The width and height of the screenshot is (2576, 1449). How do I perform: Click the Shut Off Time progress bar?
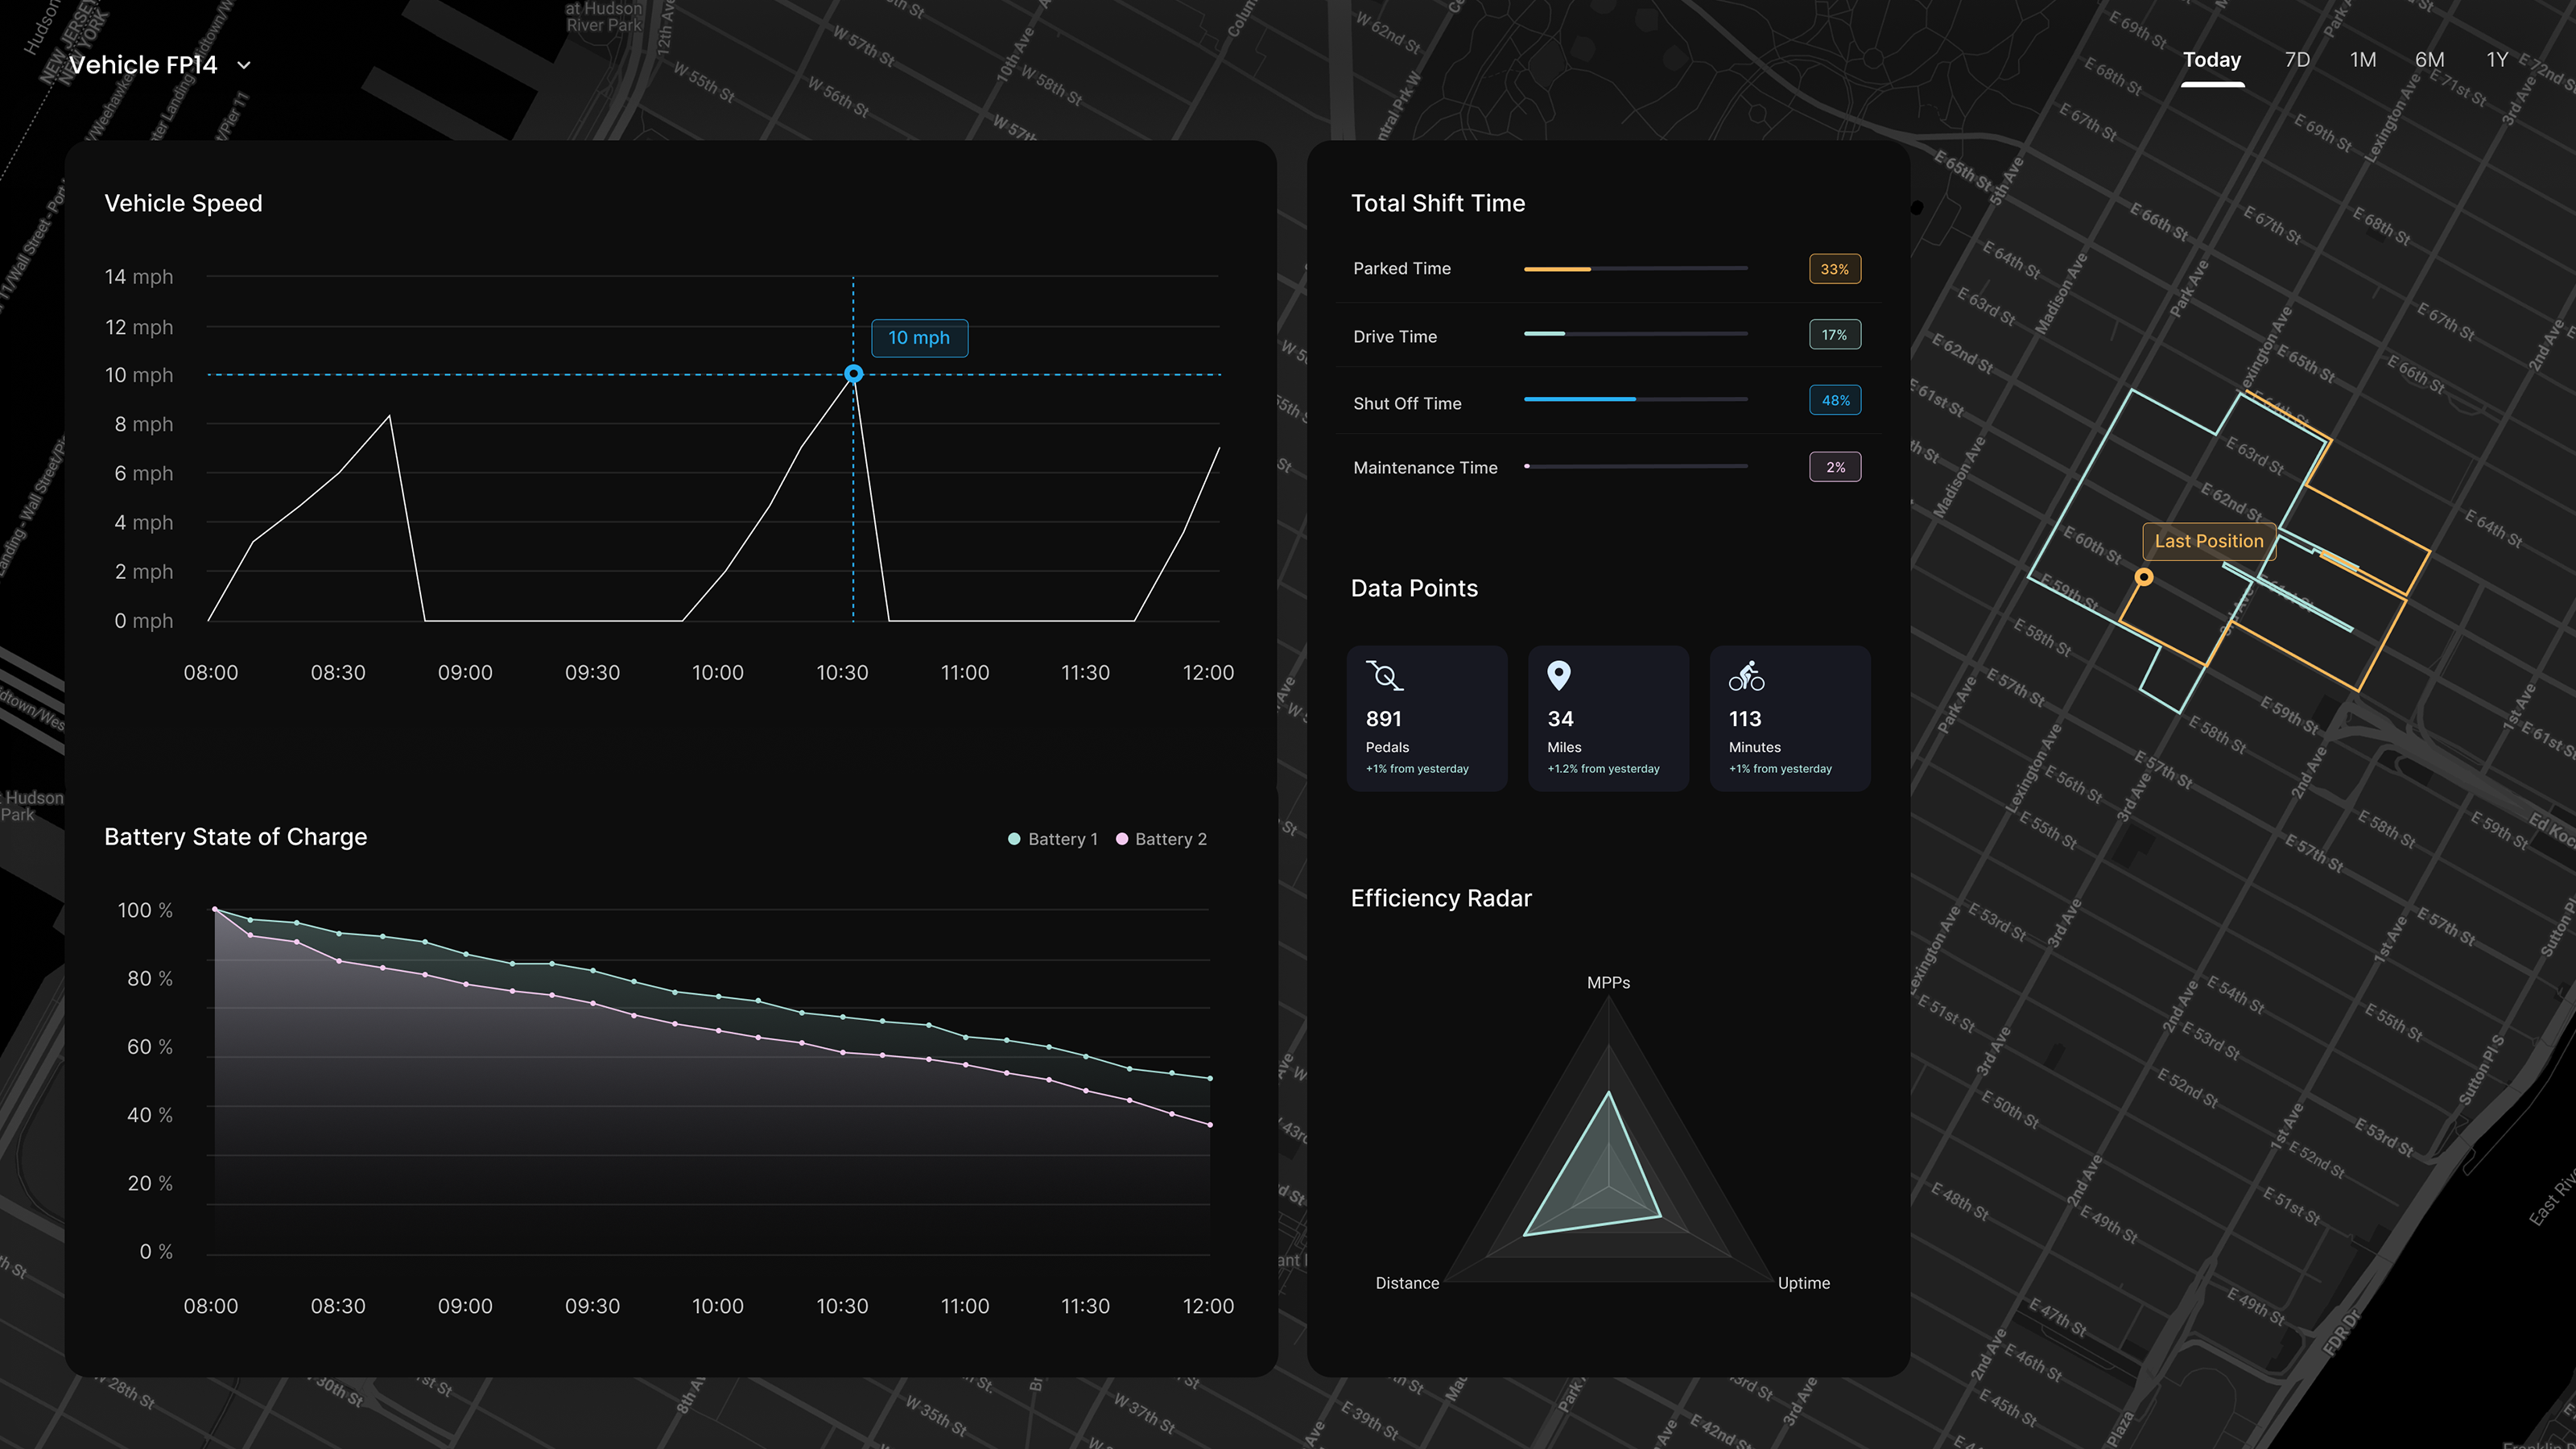[1635, 399]
